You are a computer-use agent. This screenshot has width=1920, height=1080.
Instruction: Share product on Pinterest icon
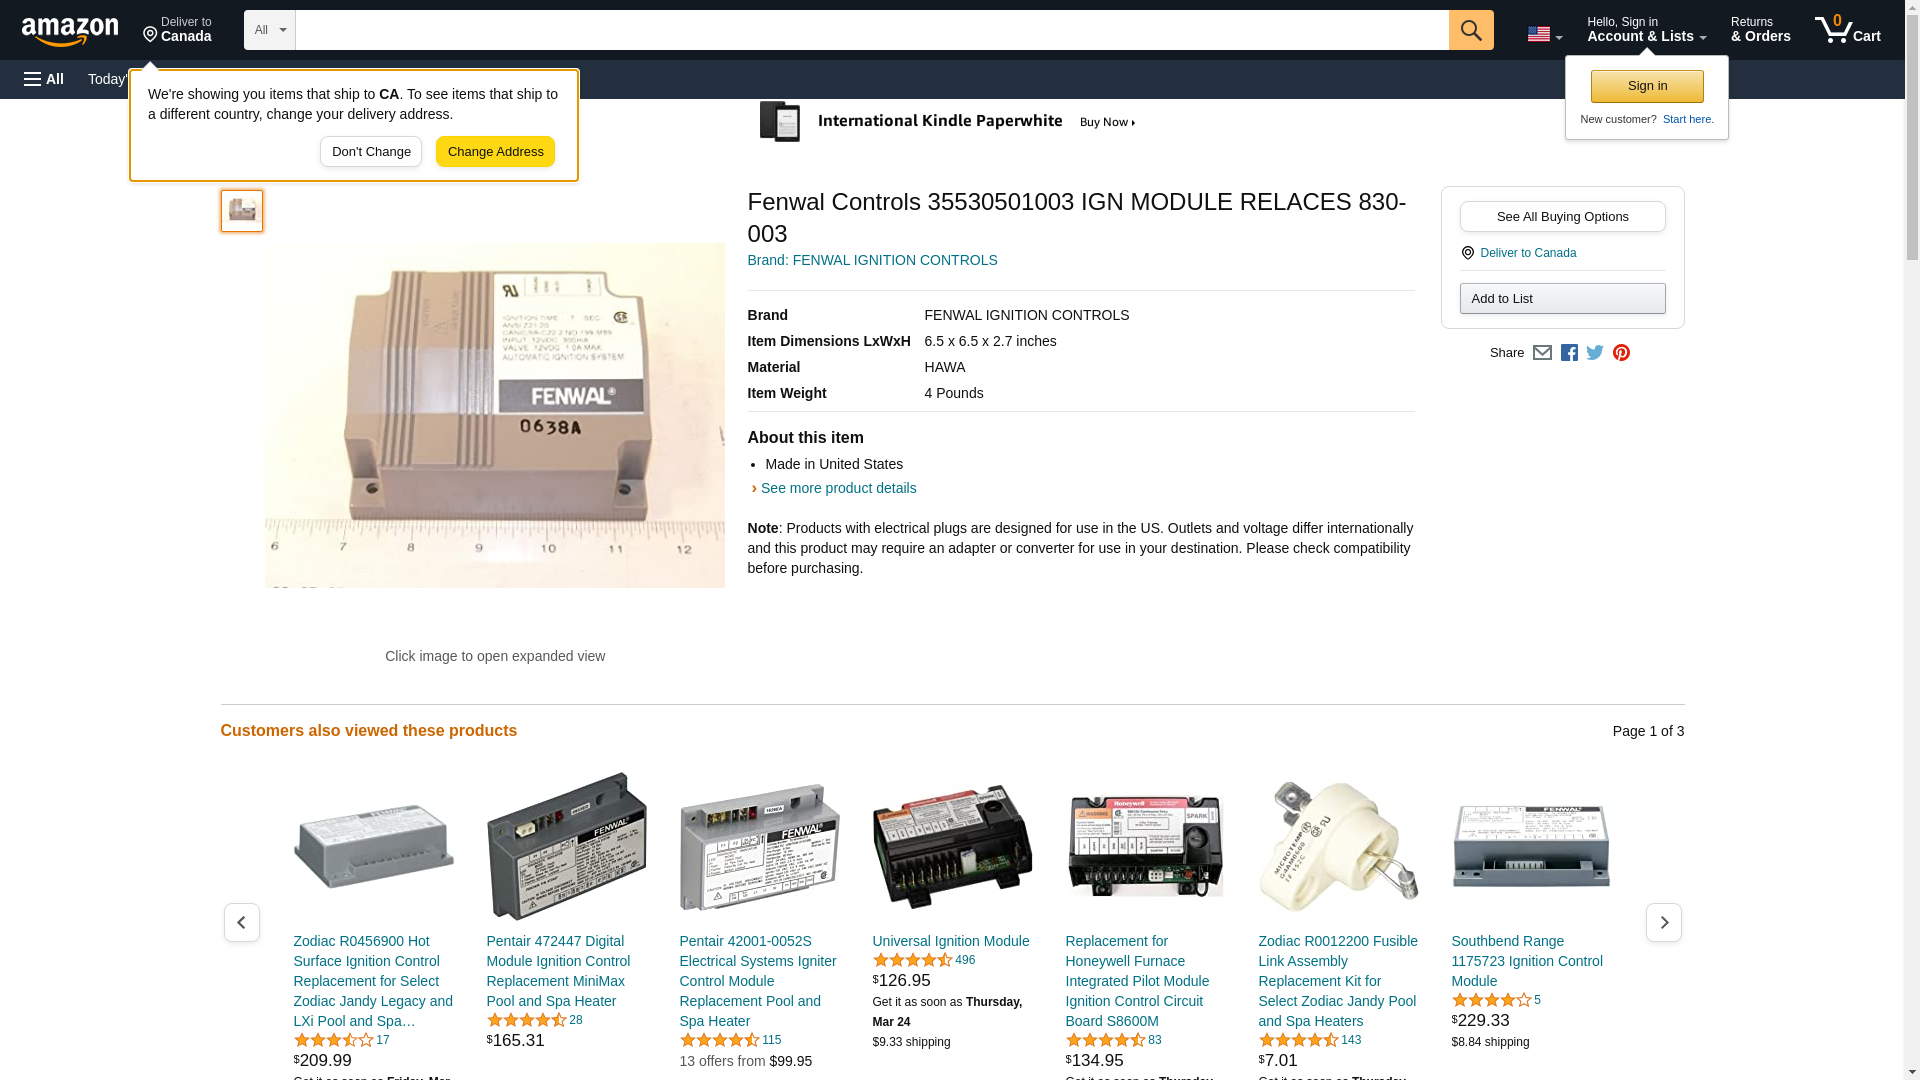[x=1621, y=353]
